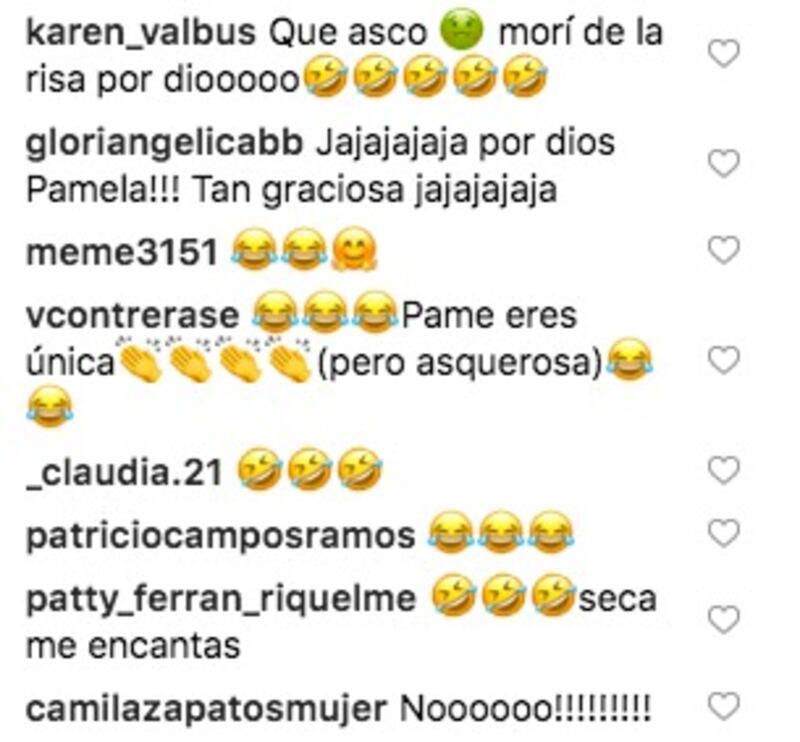Tap the heart next to meme3151's comment

pyautogui.click(x=724, y=251)
